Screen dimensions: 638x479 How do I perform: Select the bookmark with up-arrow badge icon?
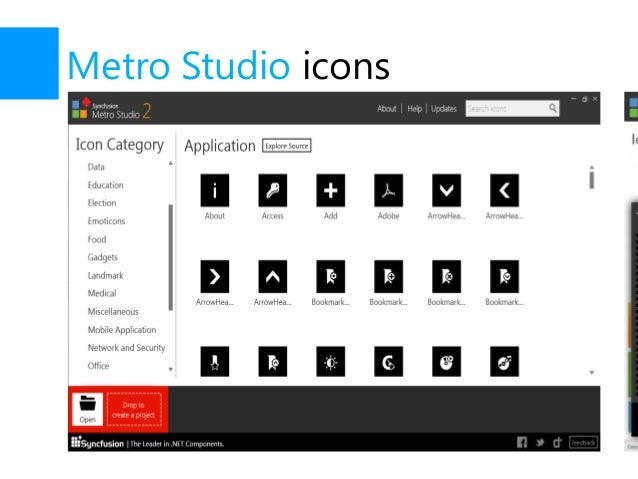(273, 361)
